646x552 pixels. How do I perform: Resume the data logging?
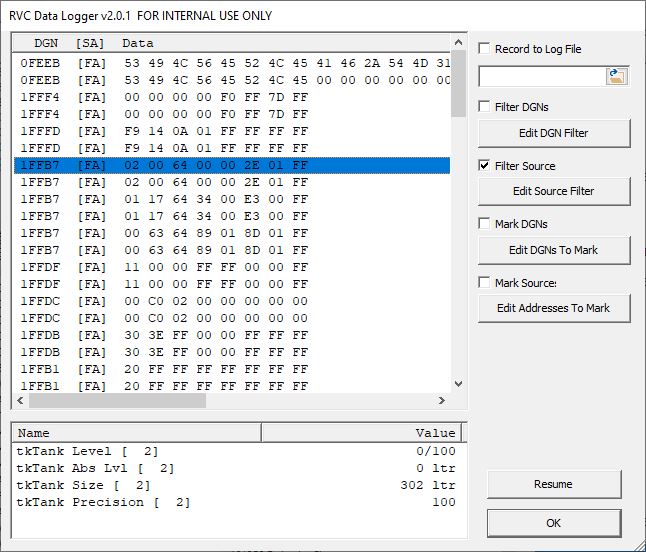554,484
